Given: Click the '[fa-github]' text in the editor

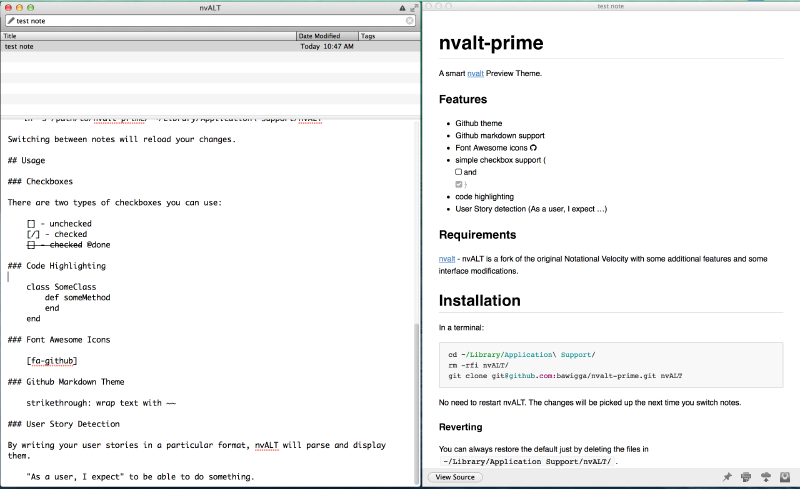Looking at the screenshot, I should tap(52, 361).
